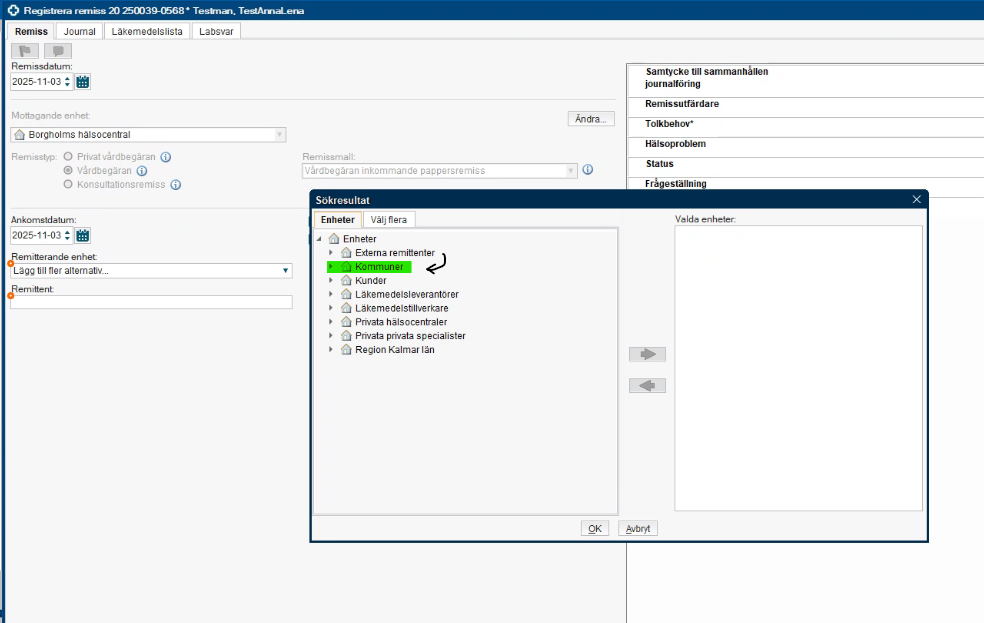Select the Privat vårdbegäran radio button
The image size is (984, 623).
click(68, 157)
